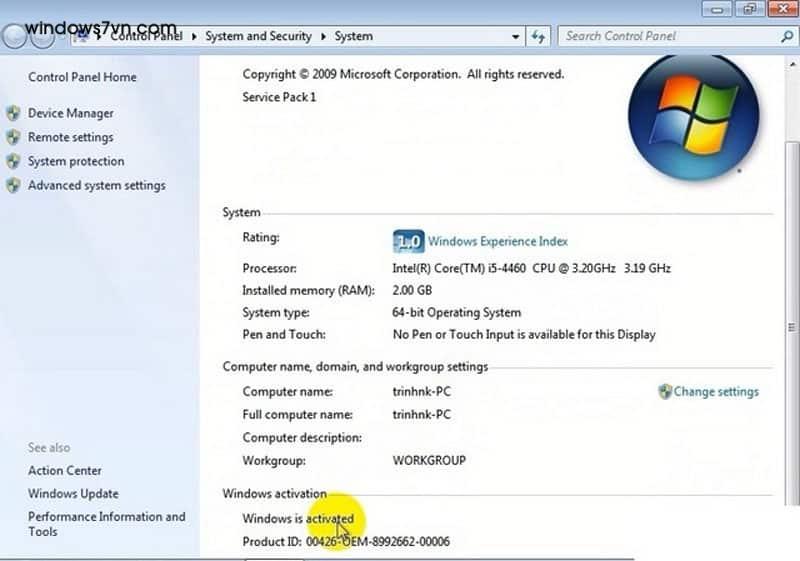800x561 pixels.
Task: Expand the arrow after System and Security breadcrumb
Action: [x=323, y=36]
